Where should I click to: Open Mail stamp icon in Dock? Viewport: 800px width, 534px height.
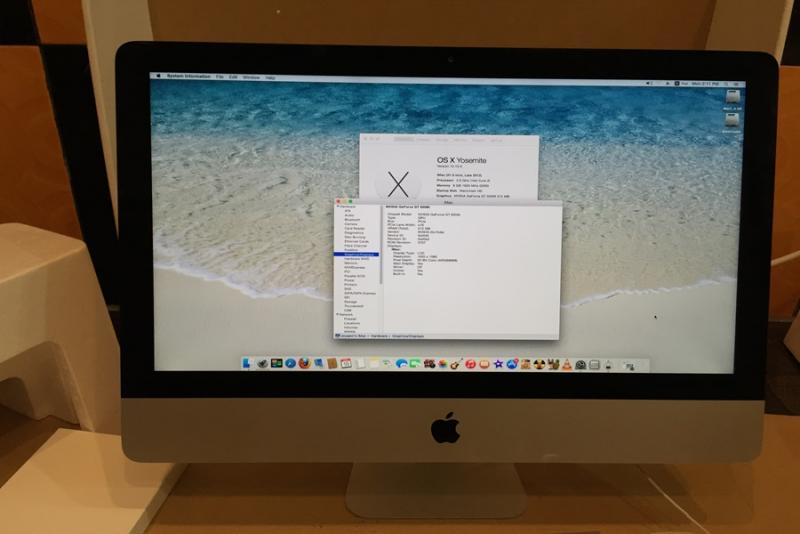pos(318,363)
